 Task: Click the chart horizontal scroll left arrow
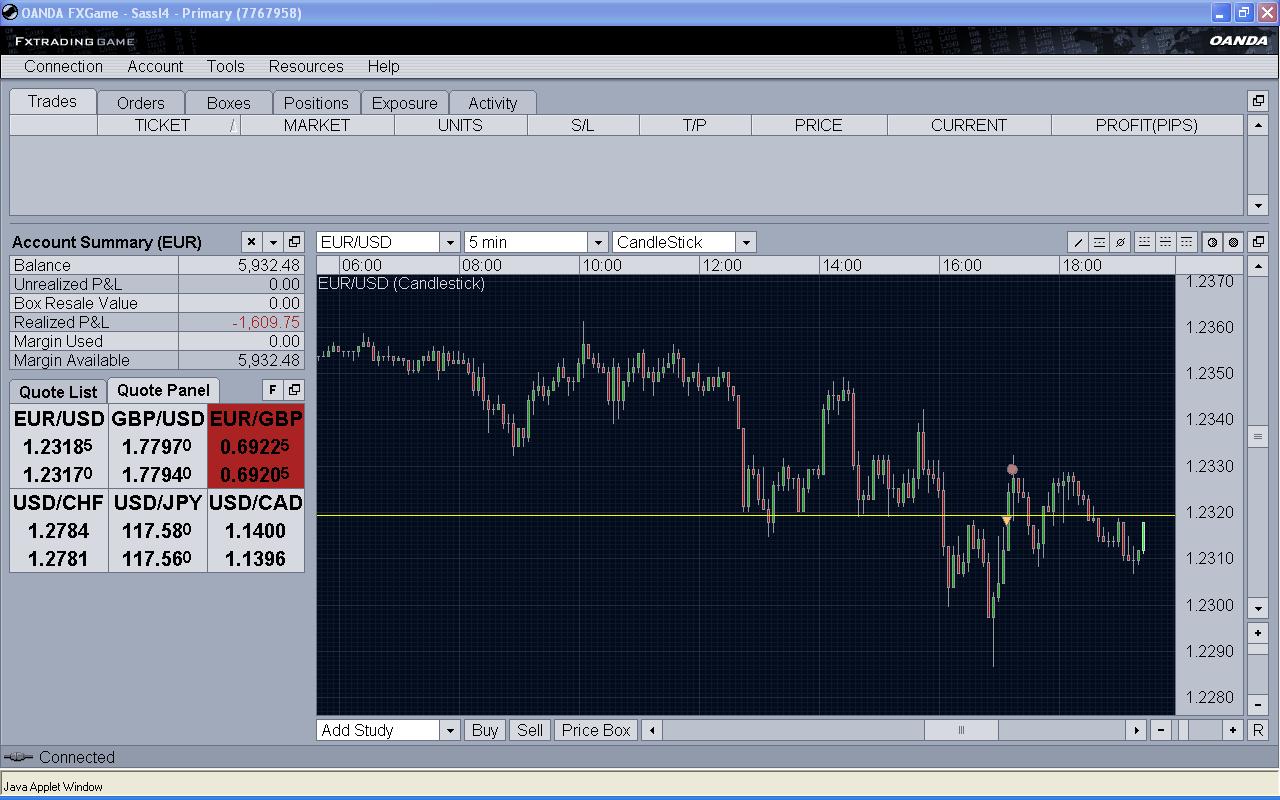click(x=652, y=730)
